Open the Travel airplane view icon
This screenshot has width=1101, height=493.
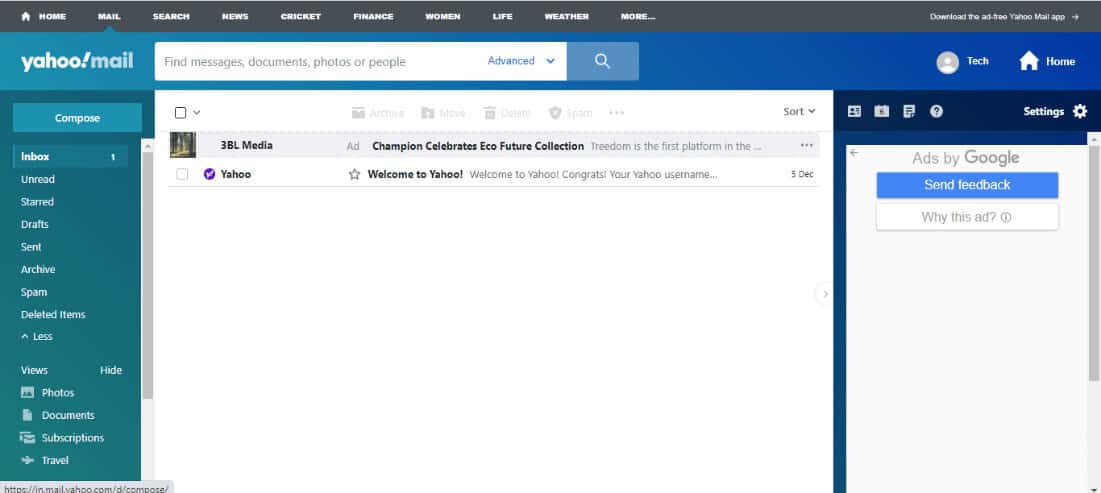click(x=27, y=460)
